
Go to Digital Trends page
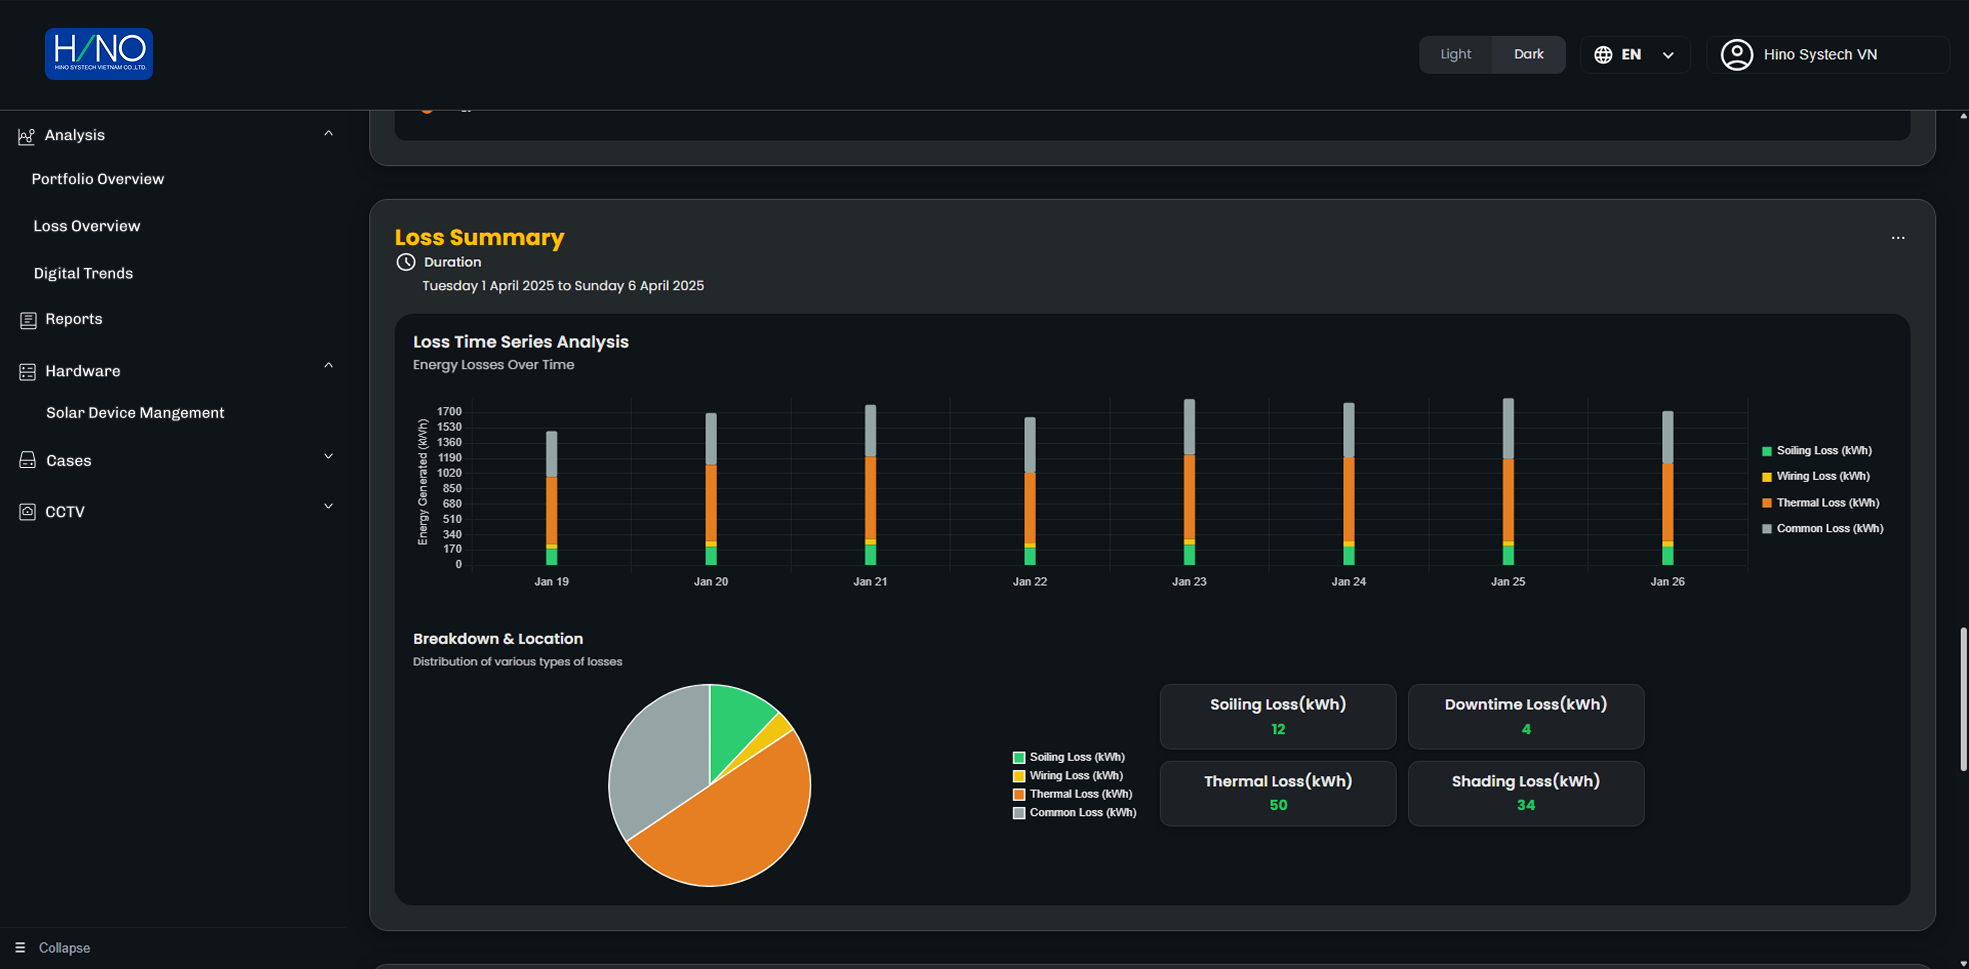pos(83,273)
